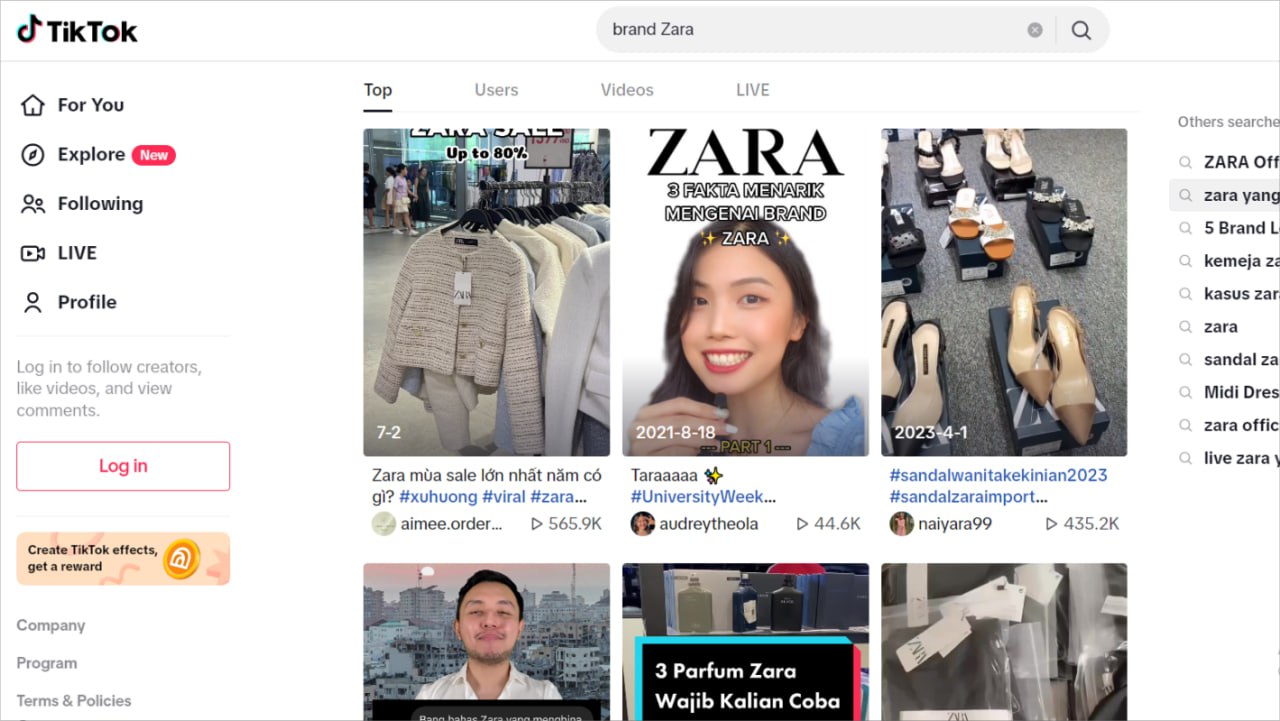Switch to the LIVE results tab

(753, 90)
